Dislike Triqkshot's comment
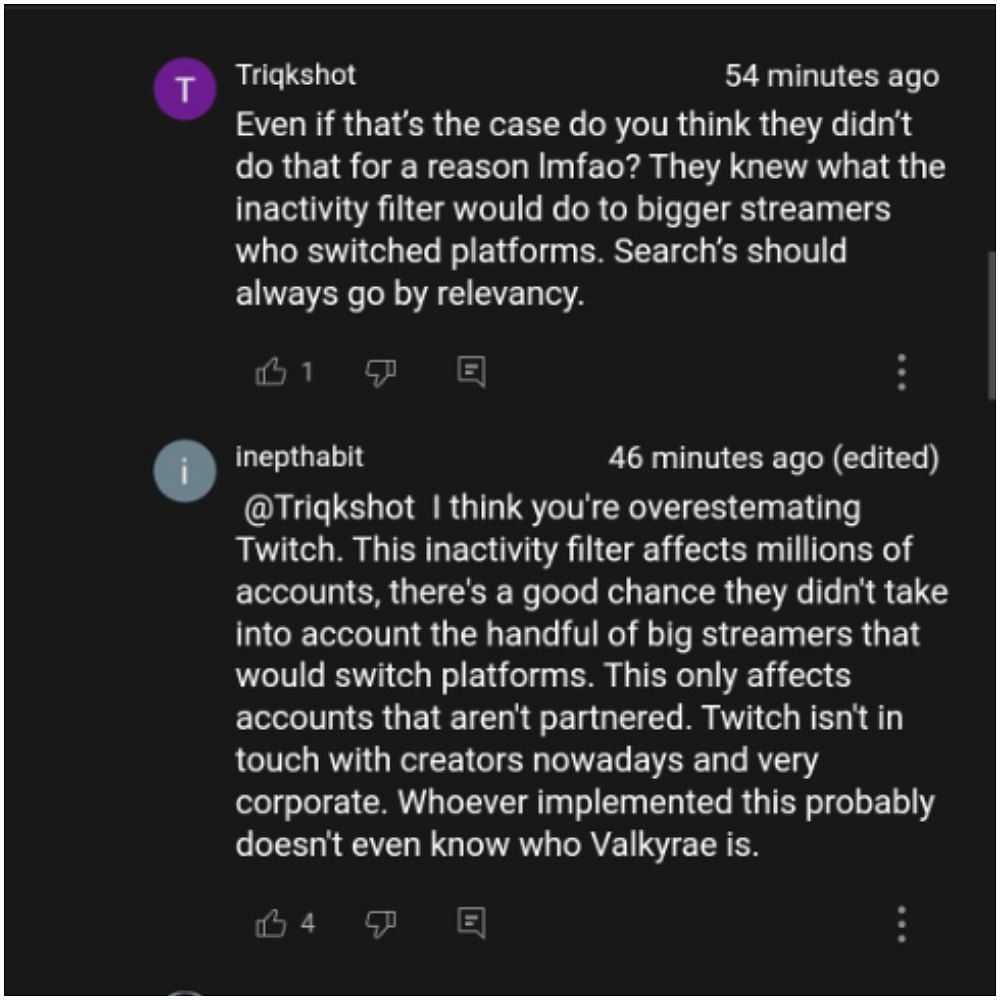 (x=380, y=373)
